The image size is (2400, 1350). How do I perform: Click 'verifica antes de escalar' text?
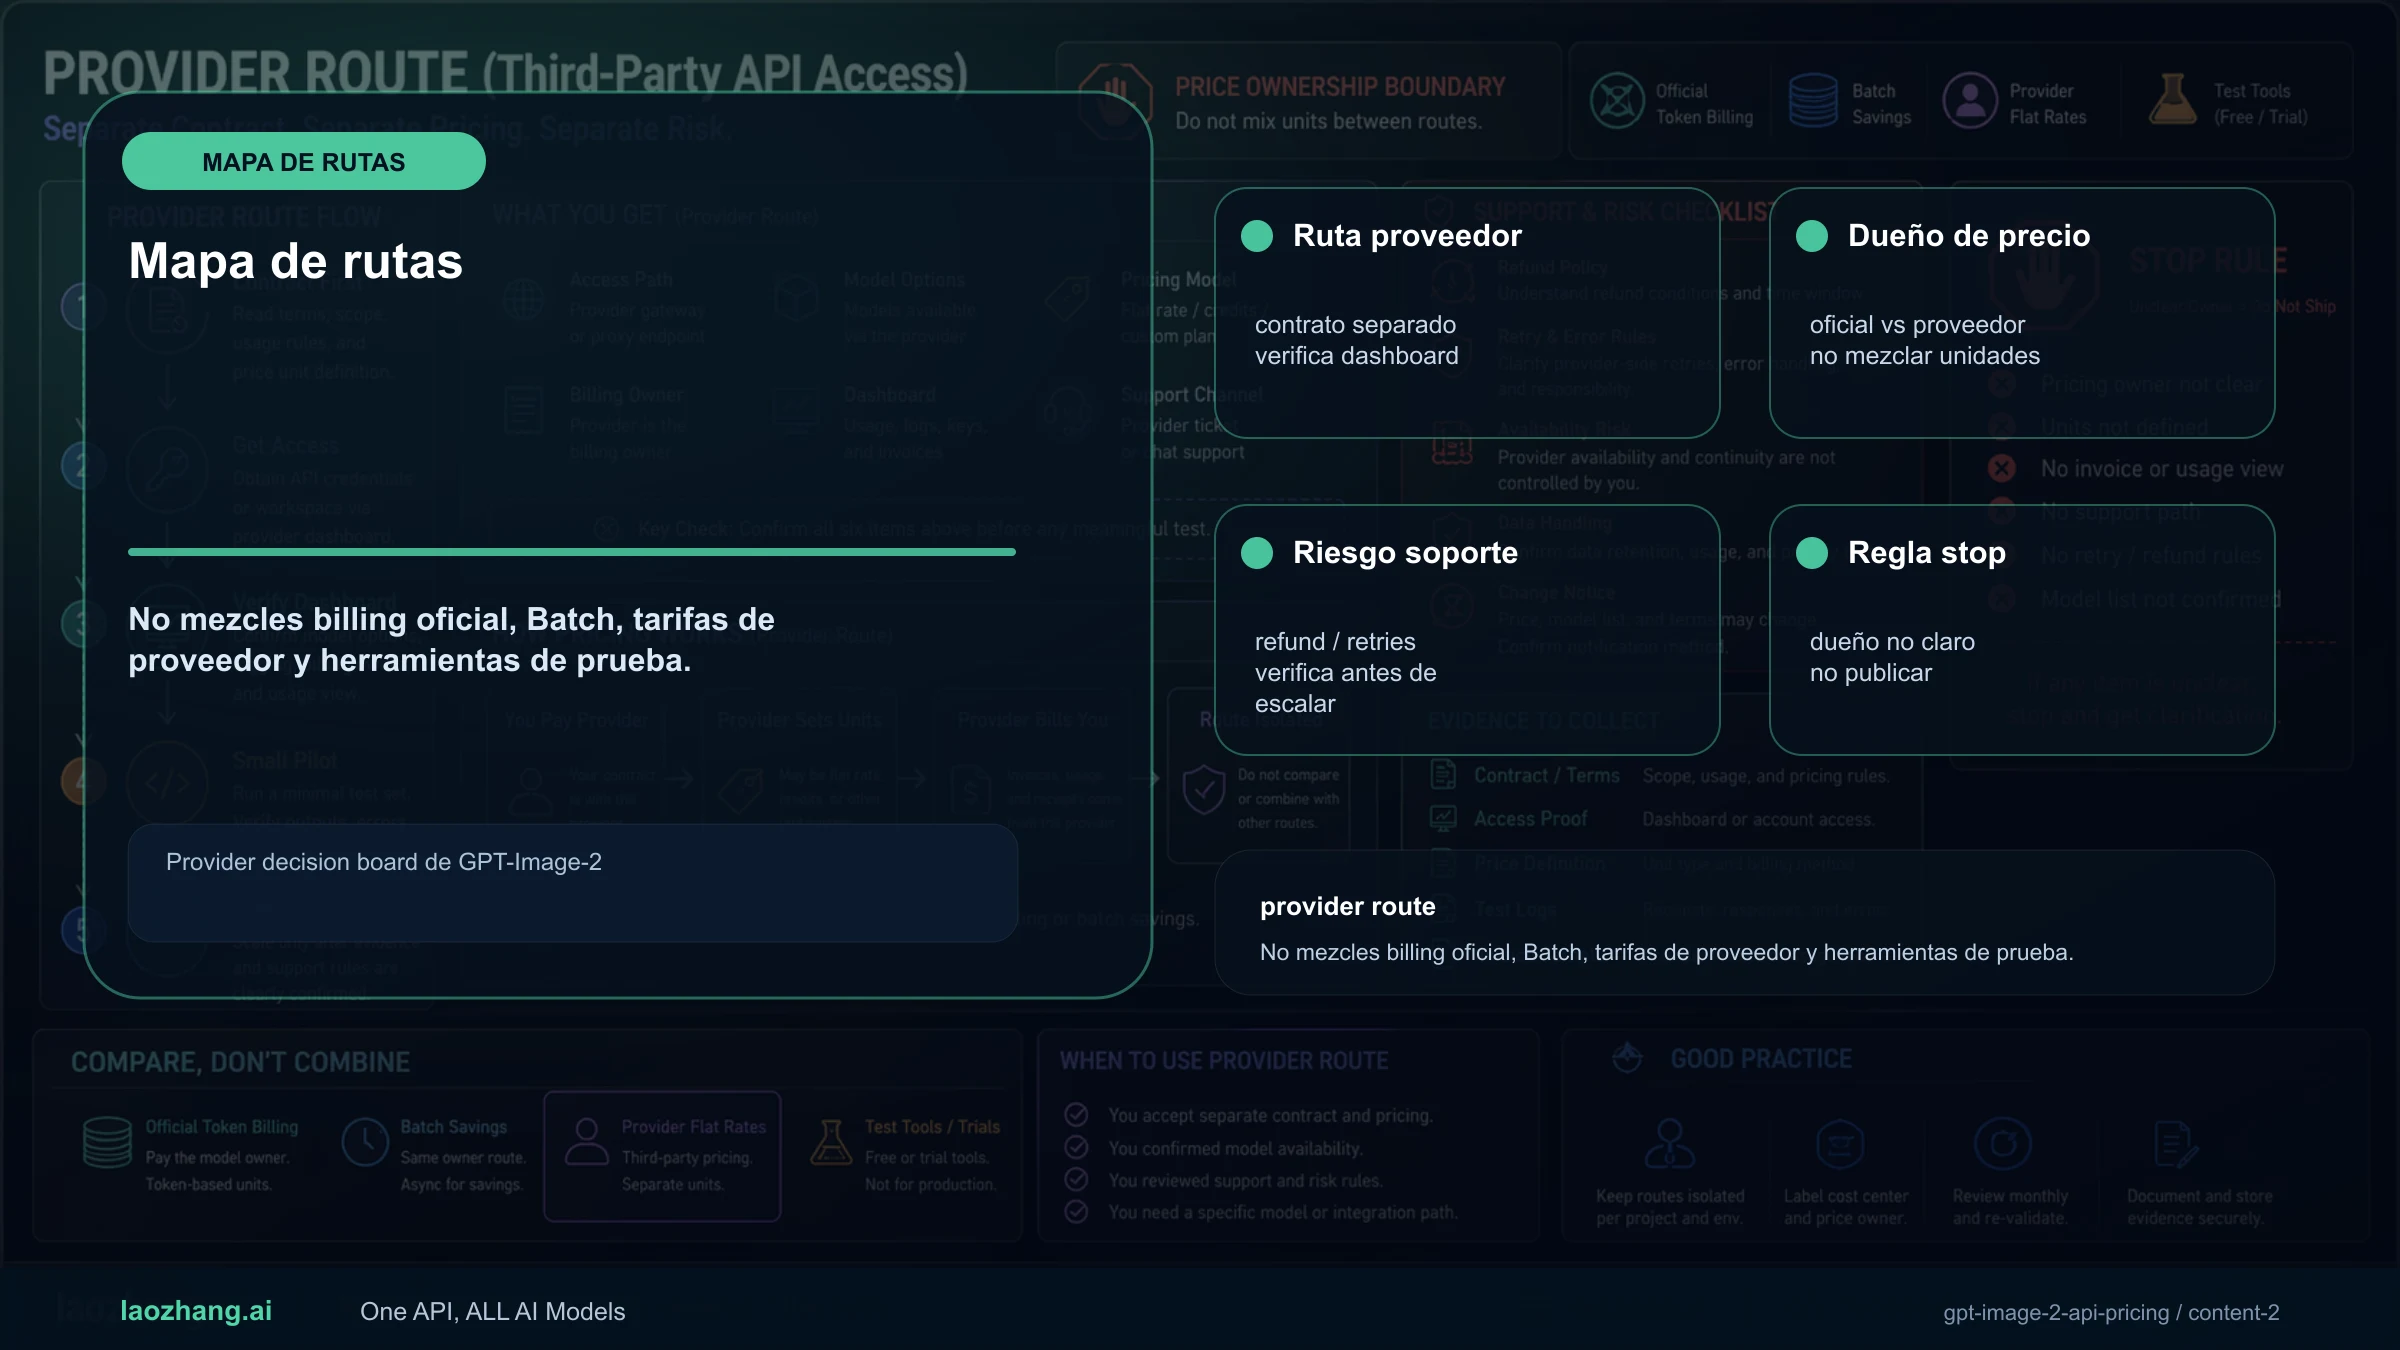tap(1346, 688)
